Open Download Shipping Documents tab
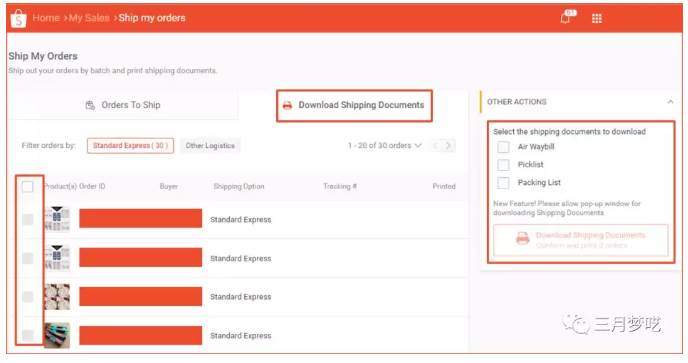 (354, 105)
